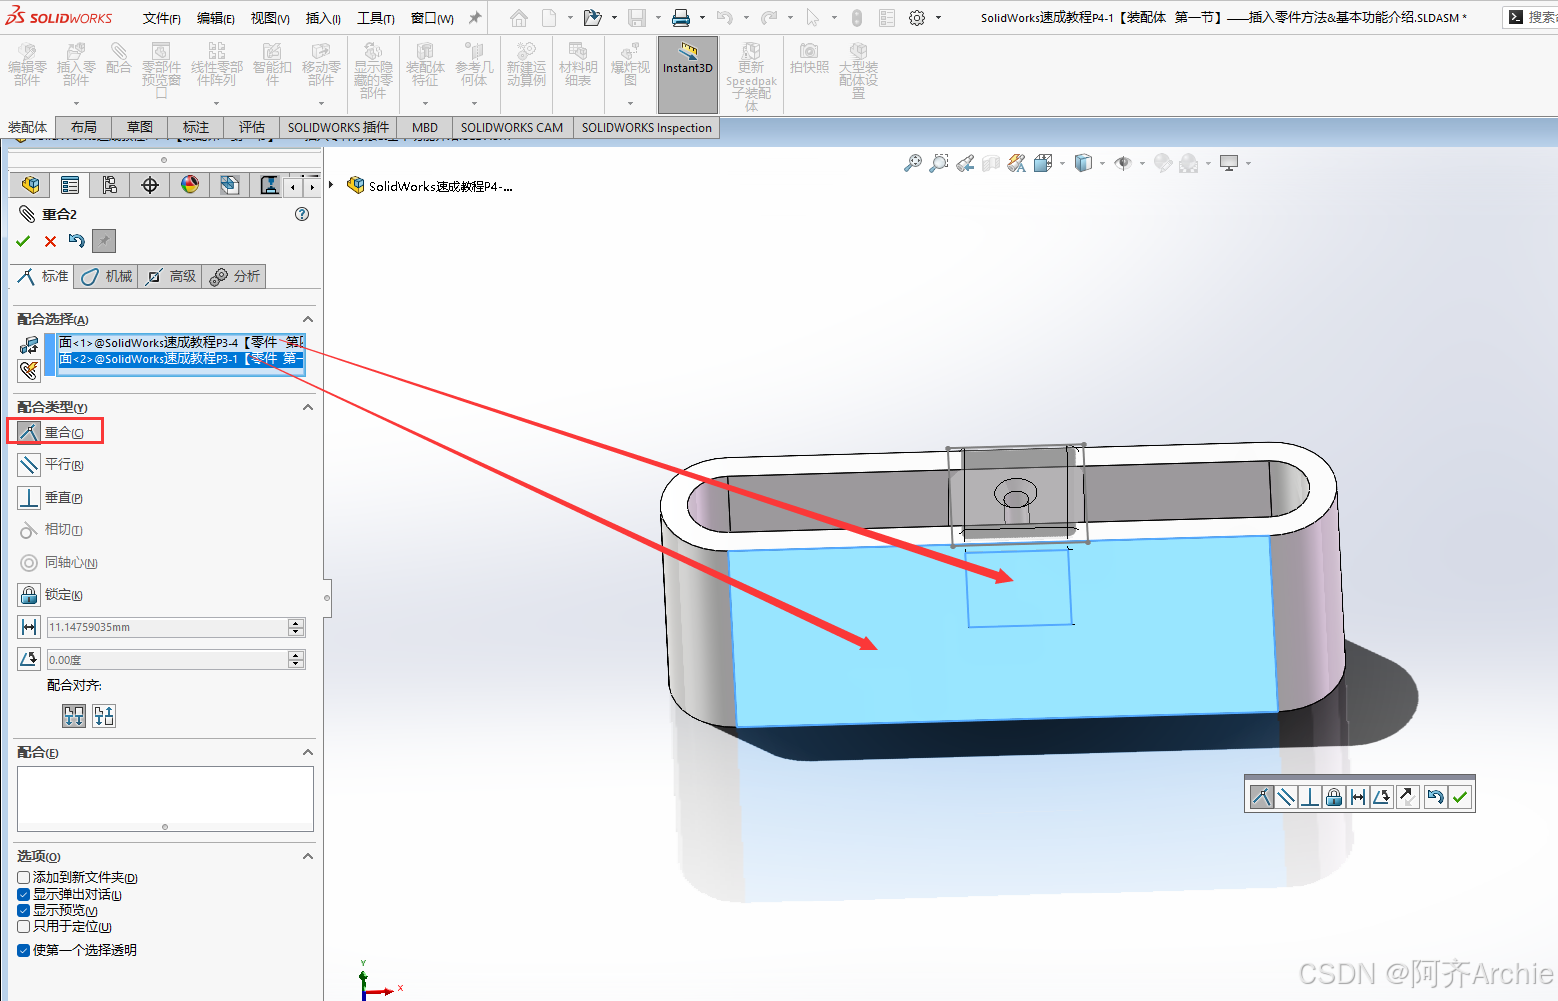Open the View Orientation dropdown arrow
The image size is (1558, 1001).
(1062, 163)
